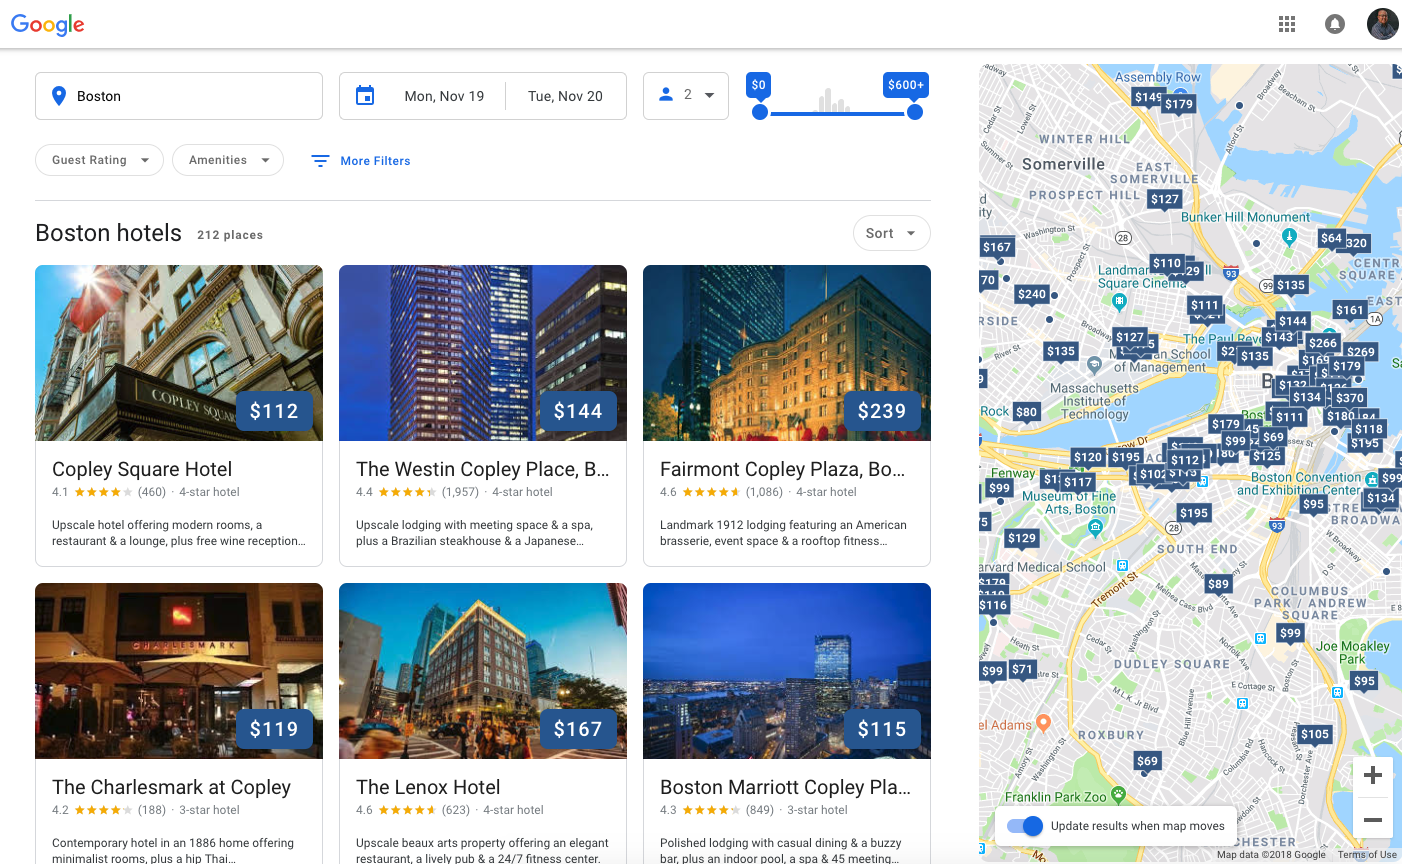
Task: Select the $161 map price marker
Action: tap(1350, 310)
